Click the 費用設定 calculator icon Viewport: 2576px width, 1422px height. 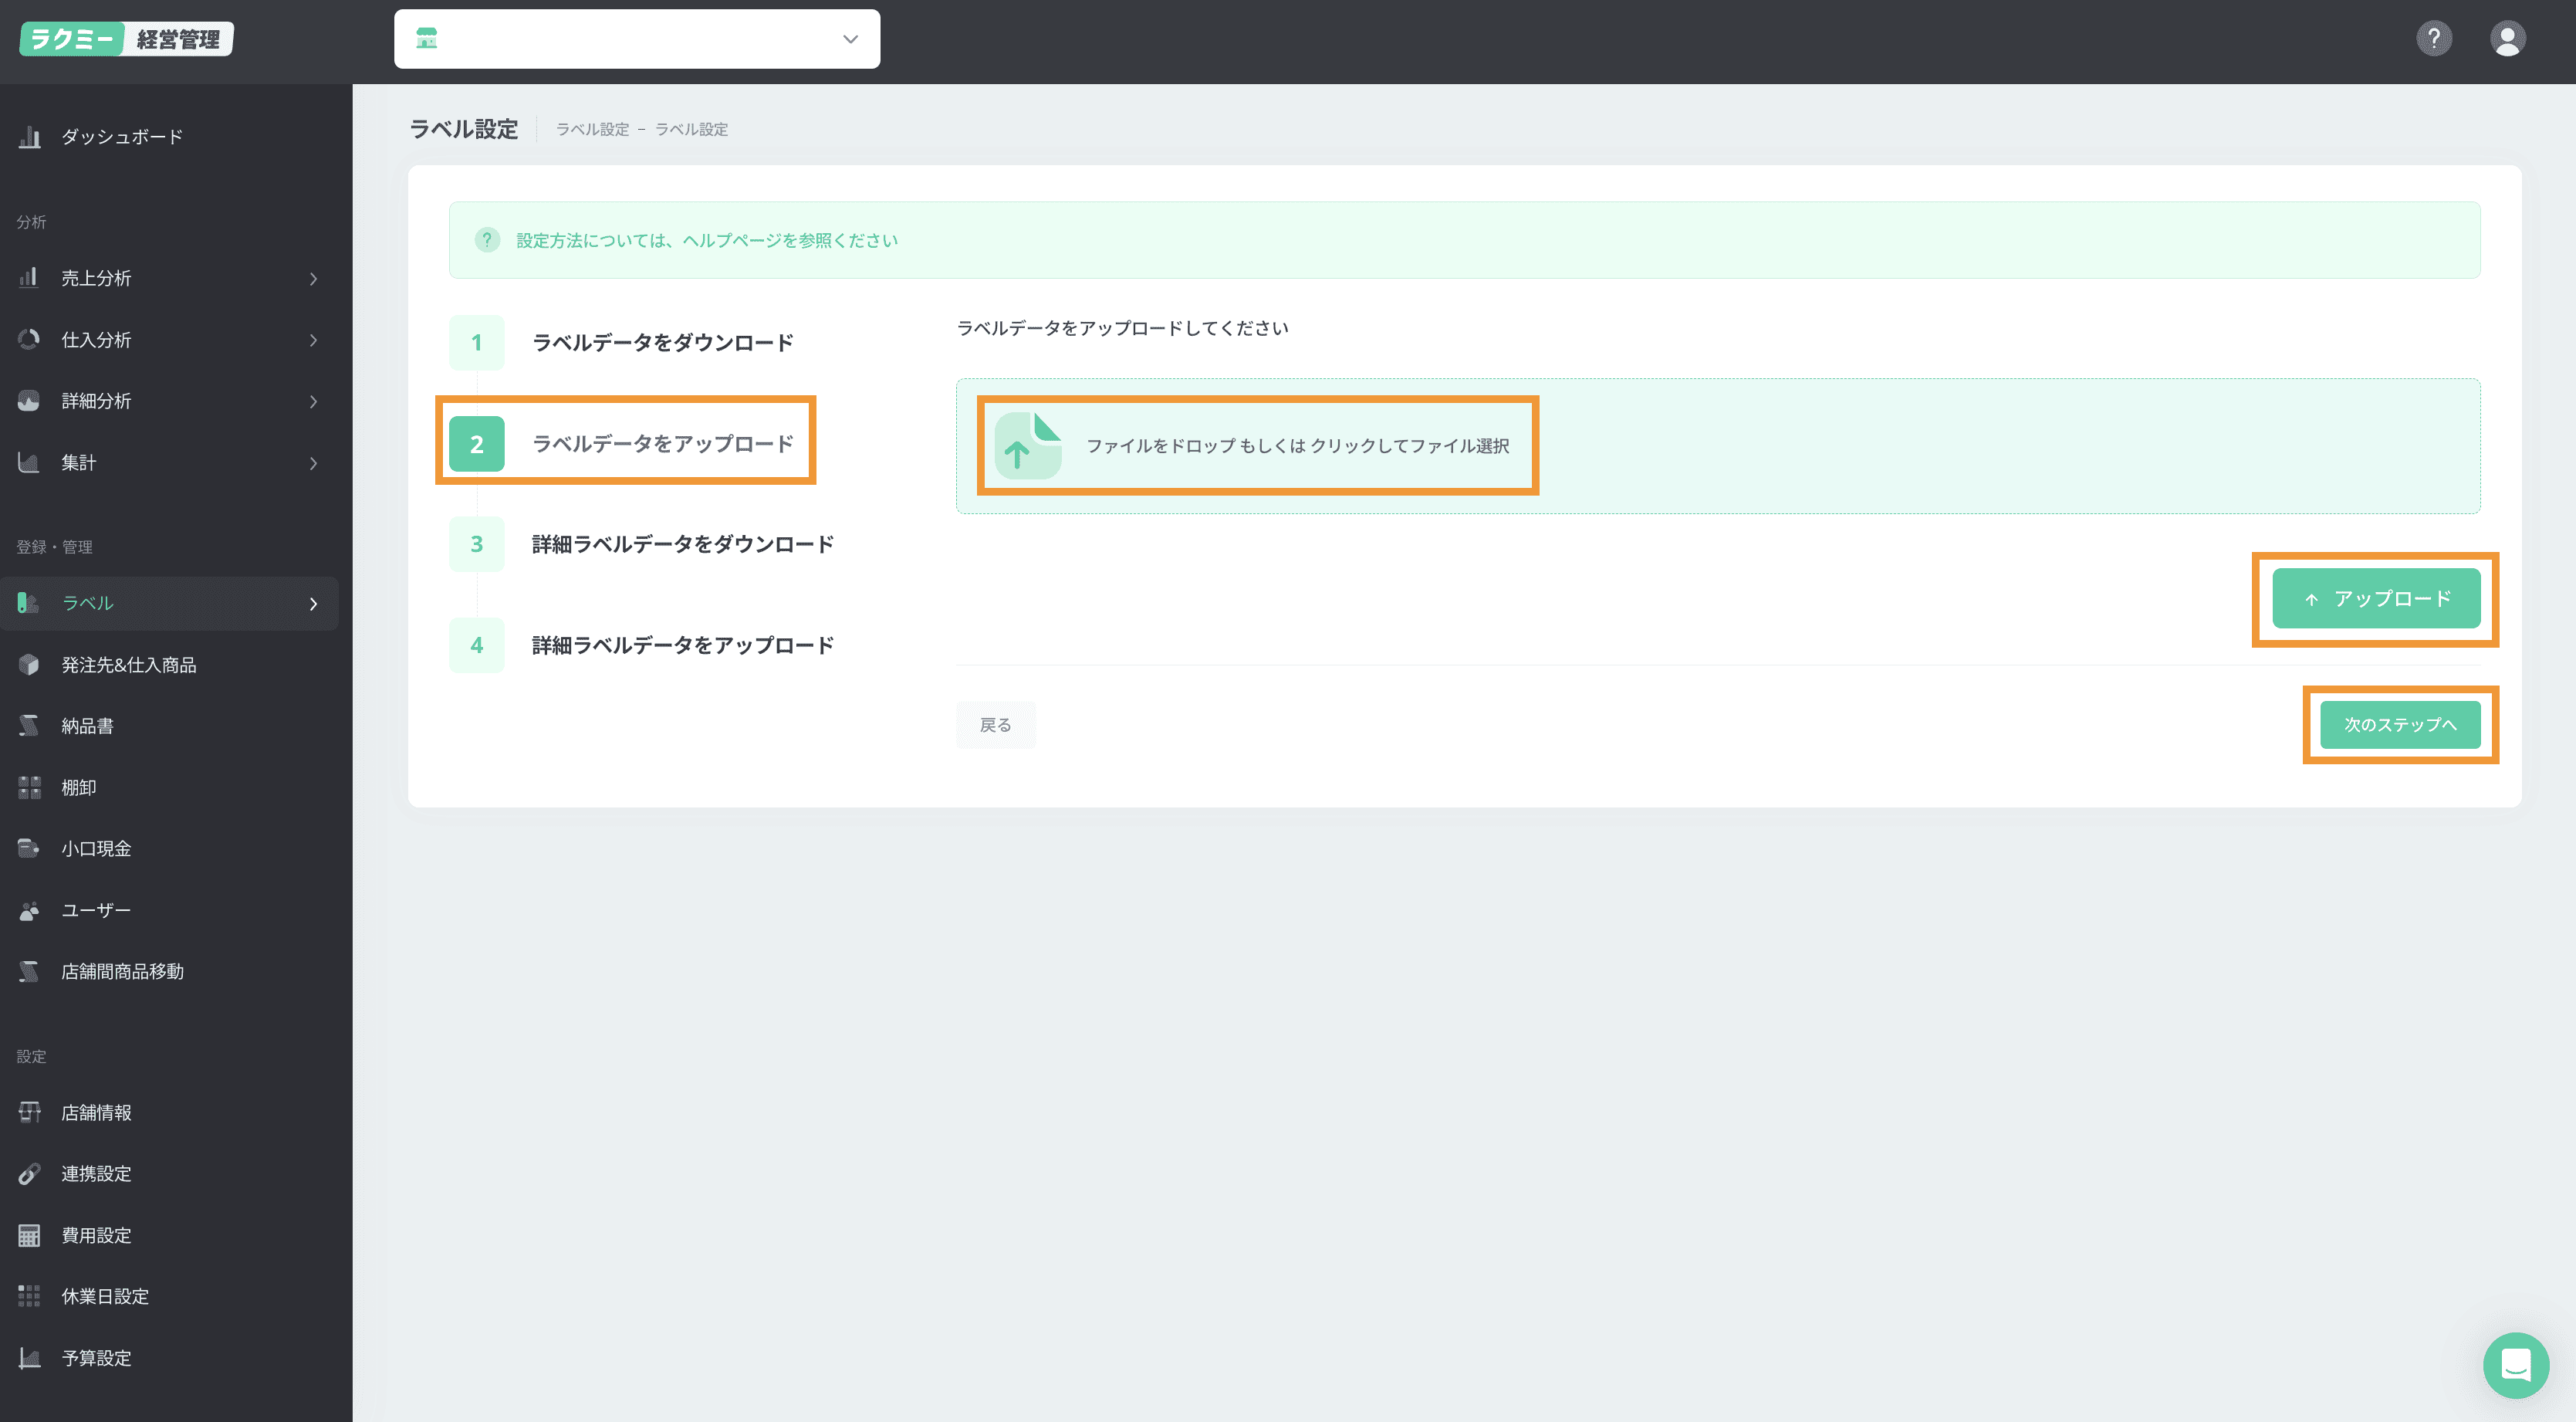[29, 1235]
